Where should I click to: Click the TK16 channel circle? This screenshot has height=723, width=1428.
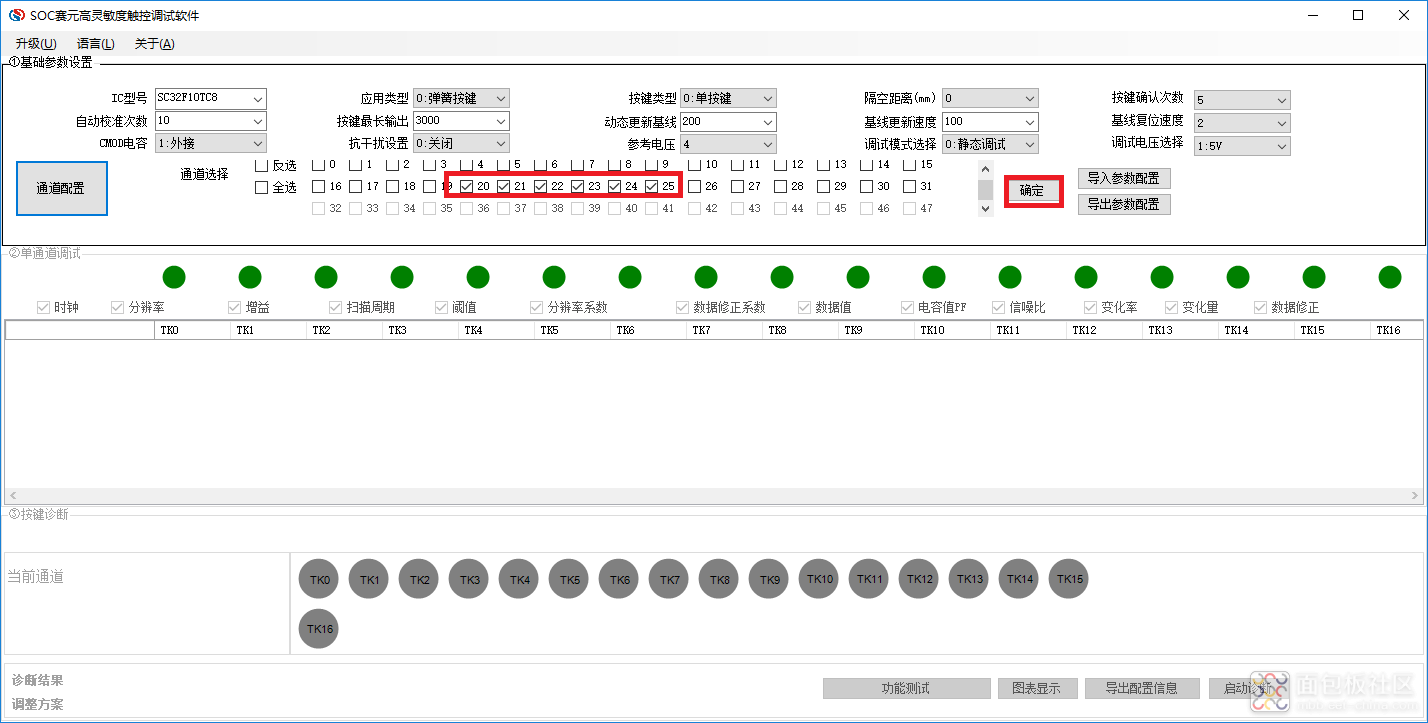point(319,629)
